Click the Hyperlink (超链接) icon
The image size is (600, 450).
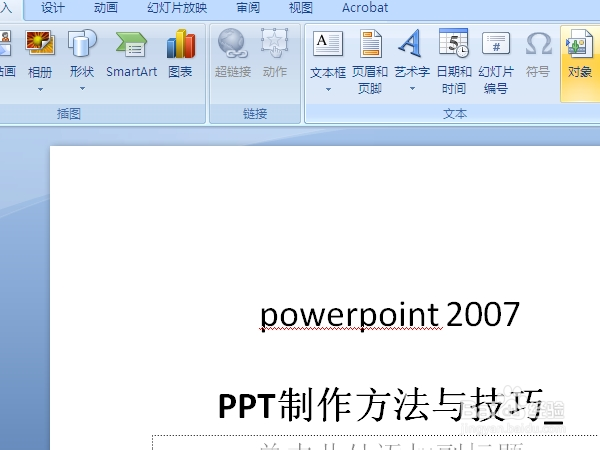click(x=233, y=43)
